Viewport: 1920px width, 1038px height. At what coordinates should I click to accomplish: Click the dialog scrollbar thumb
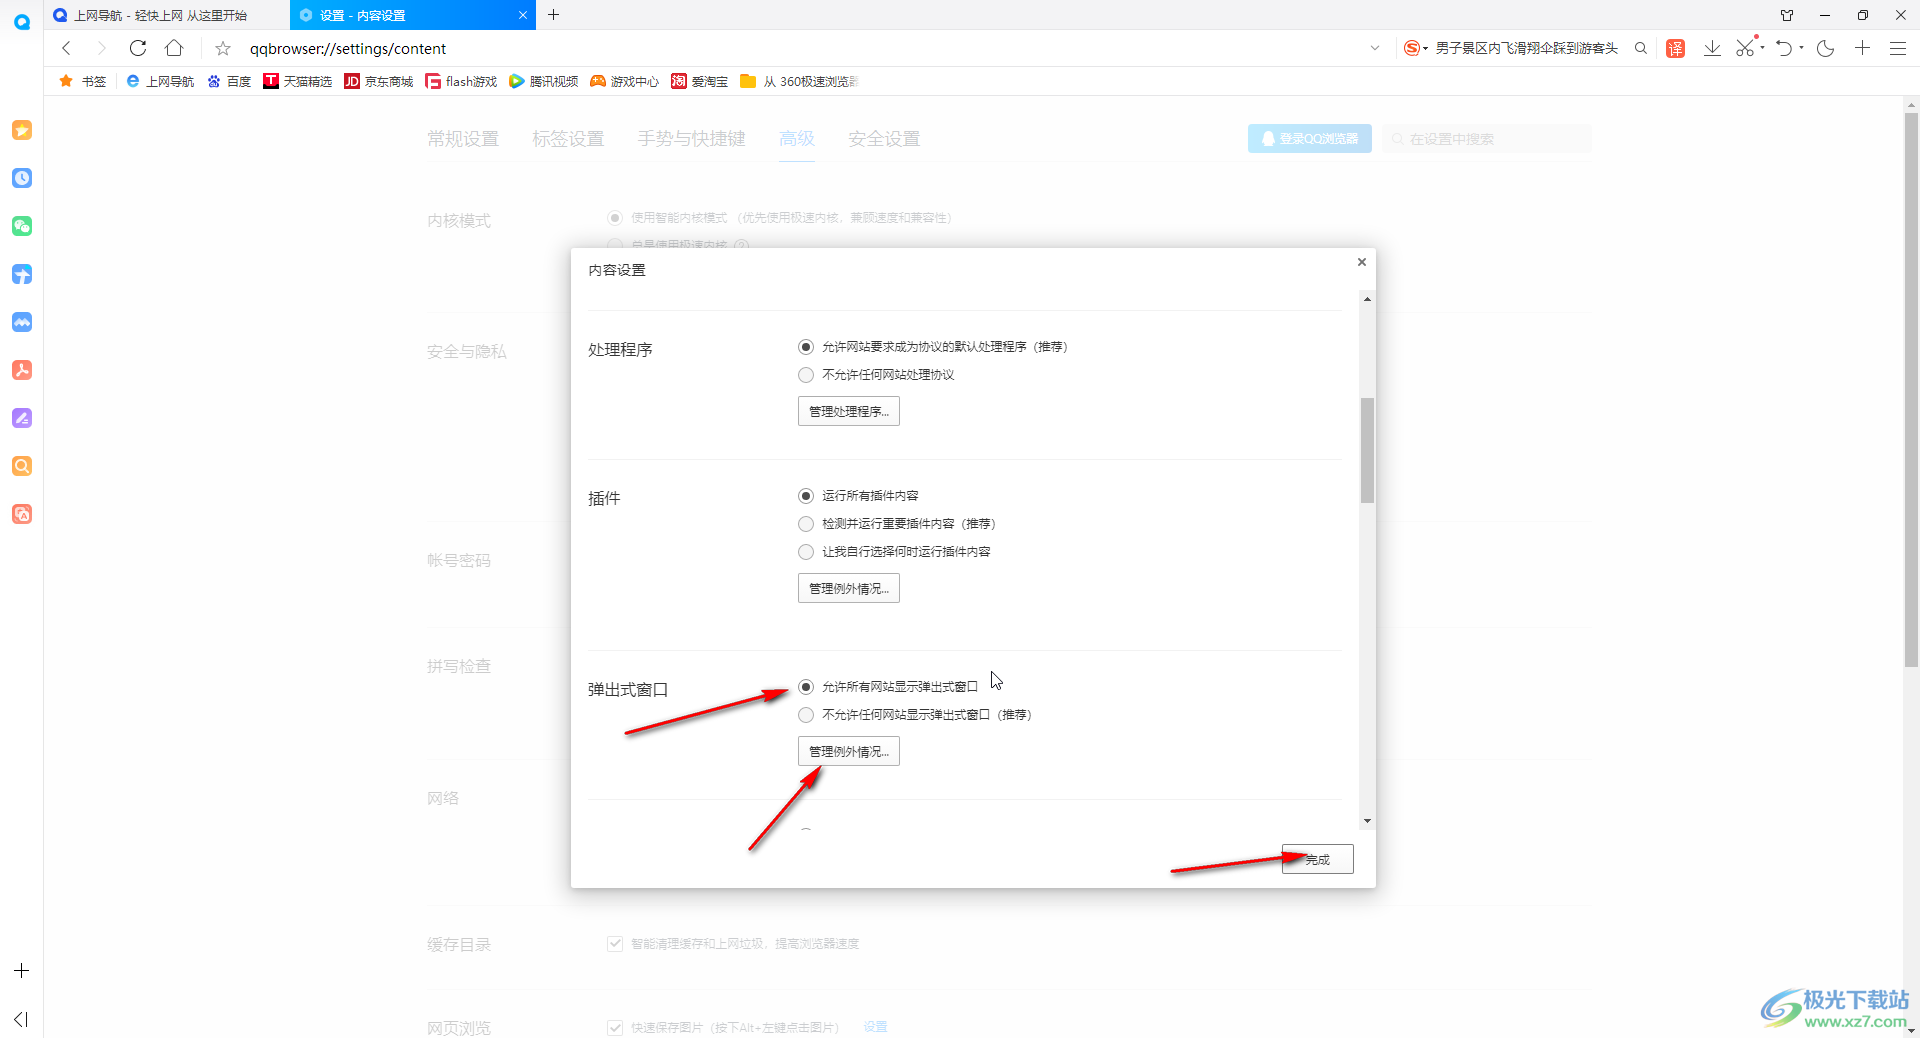pyautogui.click(x=1367, y=450)
